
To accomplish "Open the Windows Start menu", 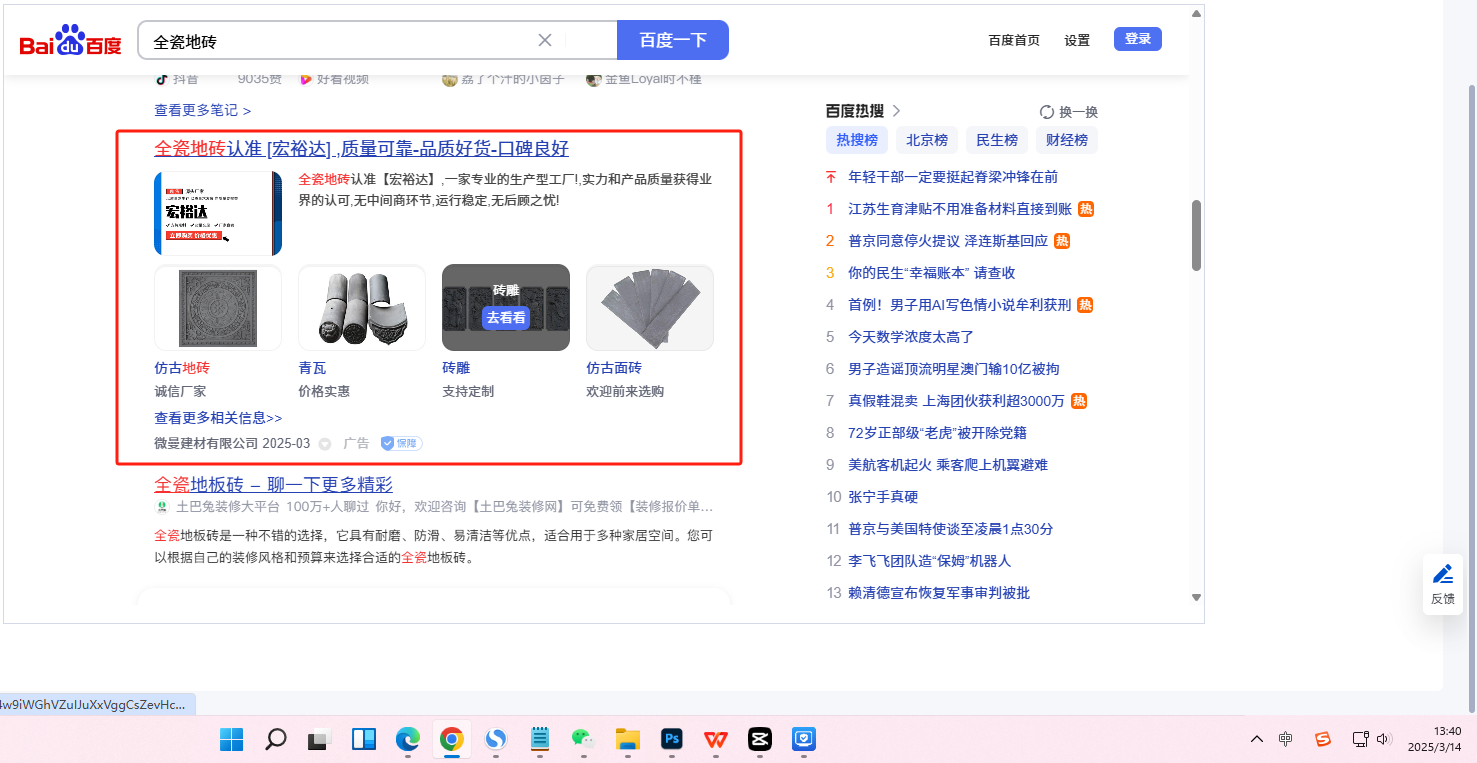I will coord(231,740).
